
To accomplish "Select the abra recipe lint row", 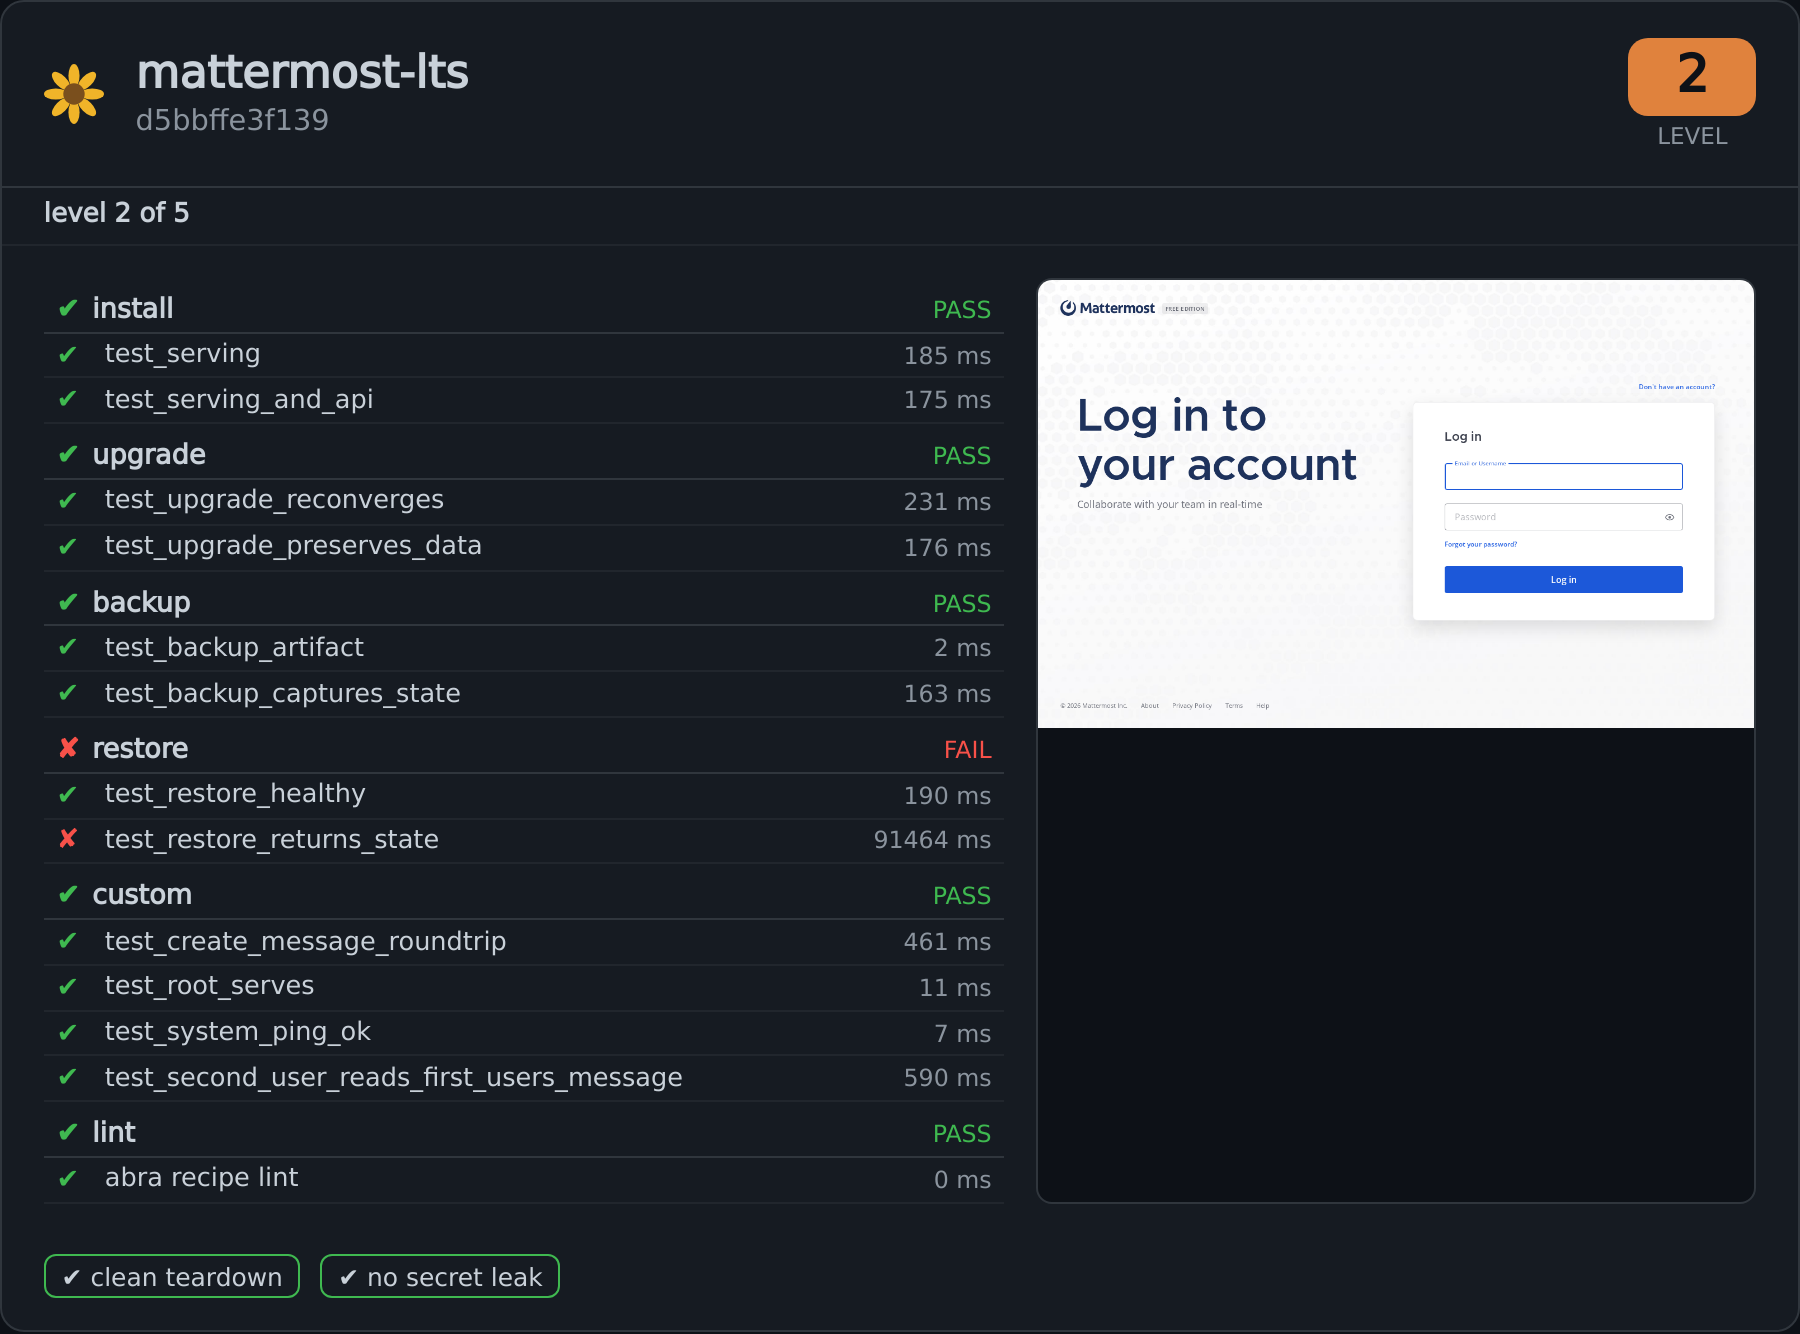I will (524, 1179).
